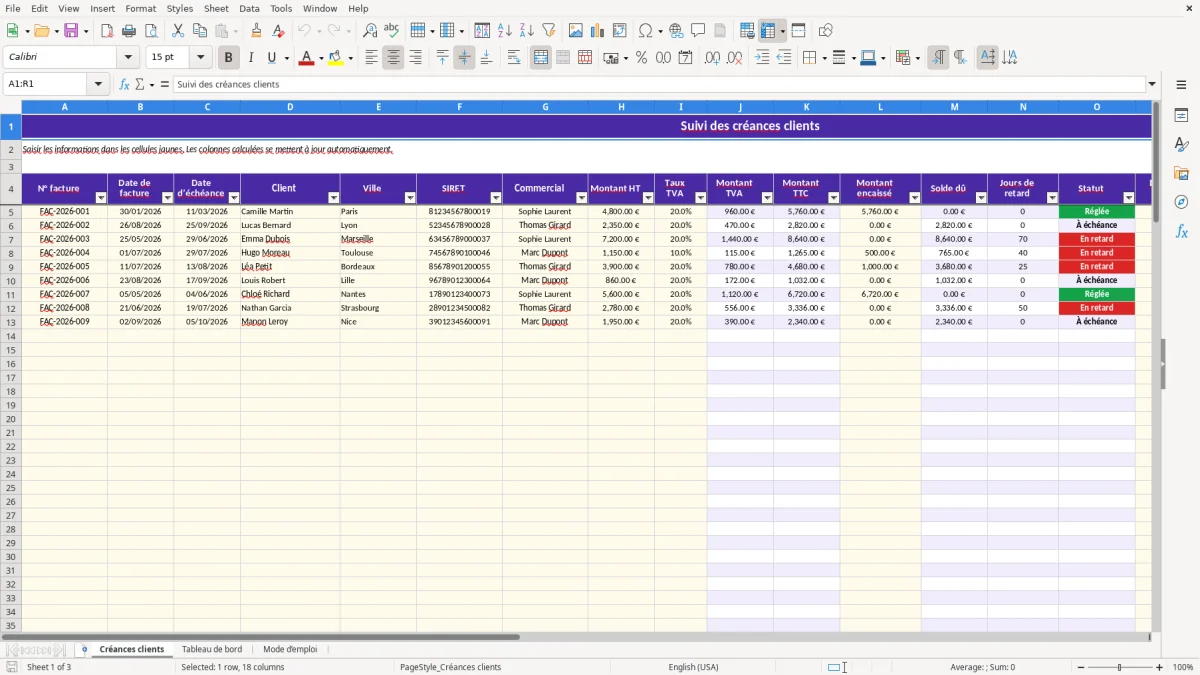The height and width of the screenshot is (675, 1200).
Task: Run the spelling check
Action: point(392,31)
